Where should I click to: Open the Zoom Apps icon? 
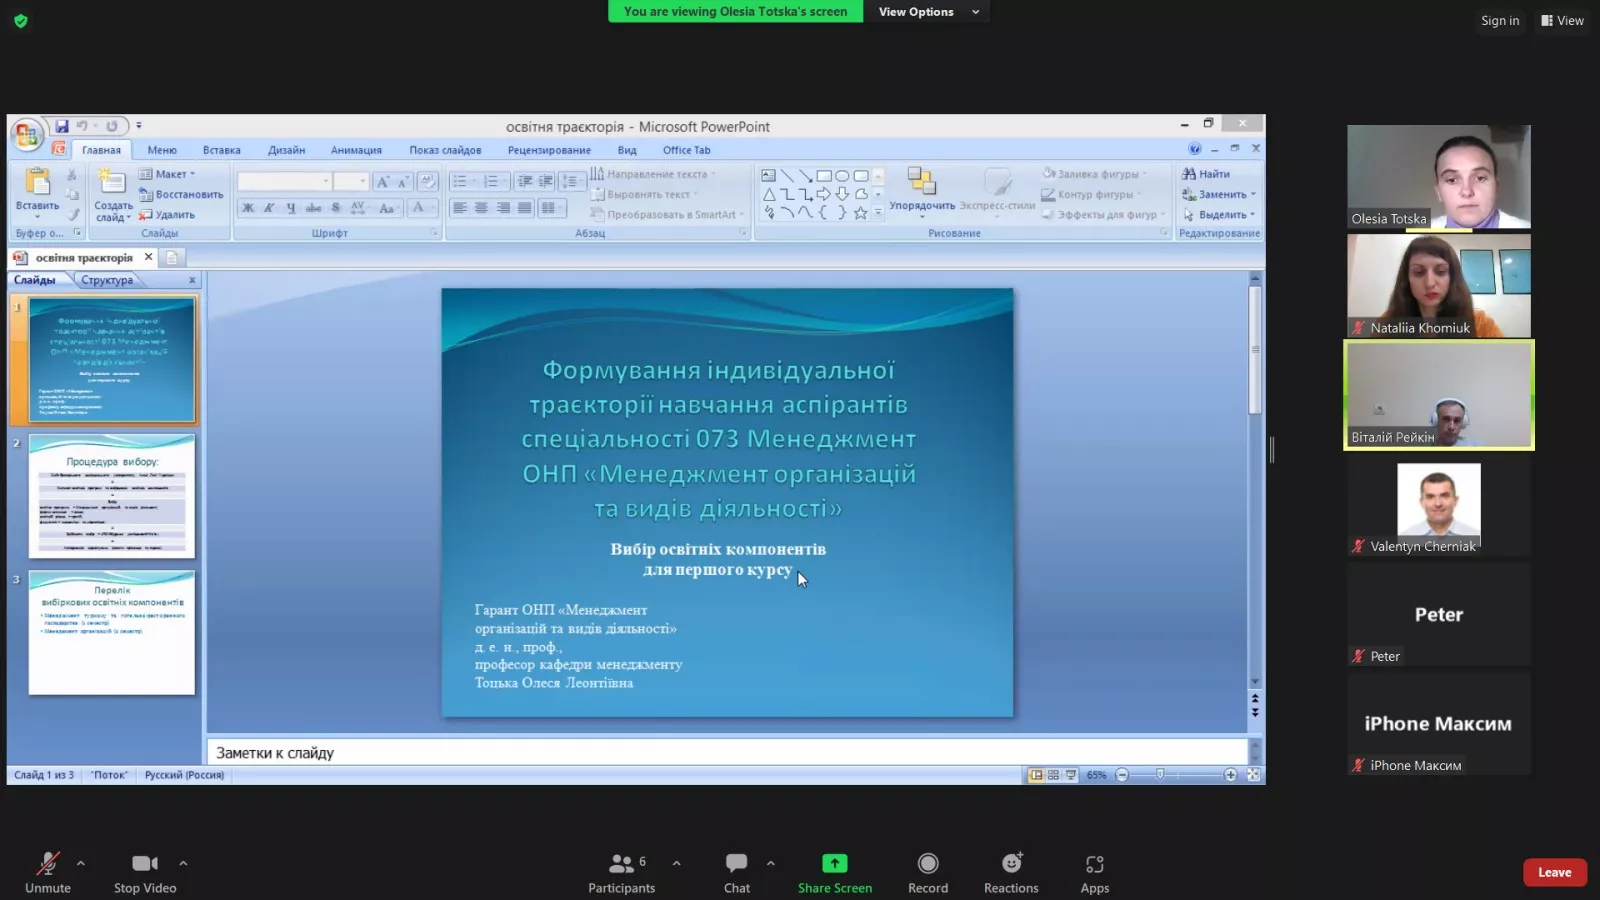coord(1094,864)
